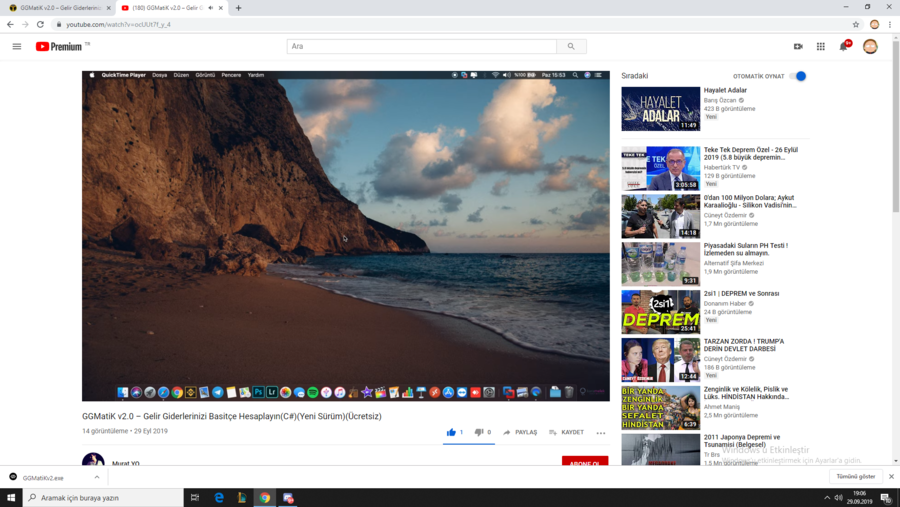Bookmark this page with the star icon
This screenshot has height=507, width=900.
856,24
